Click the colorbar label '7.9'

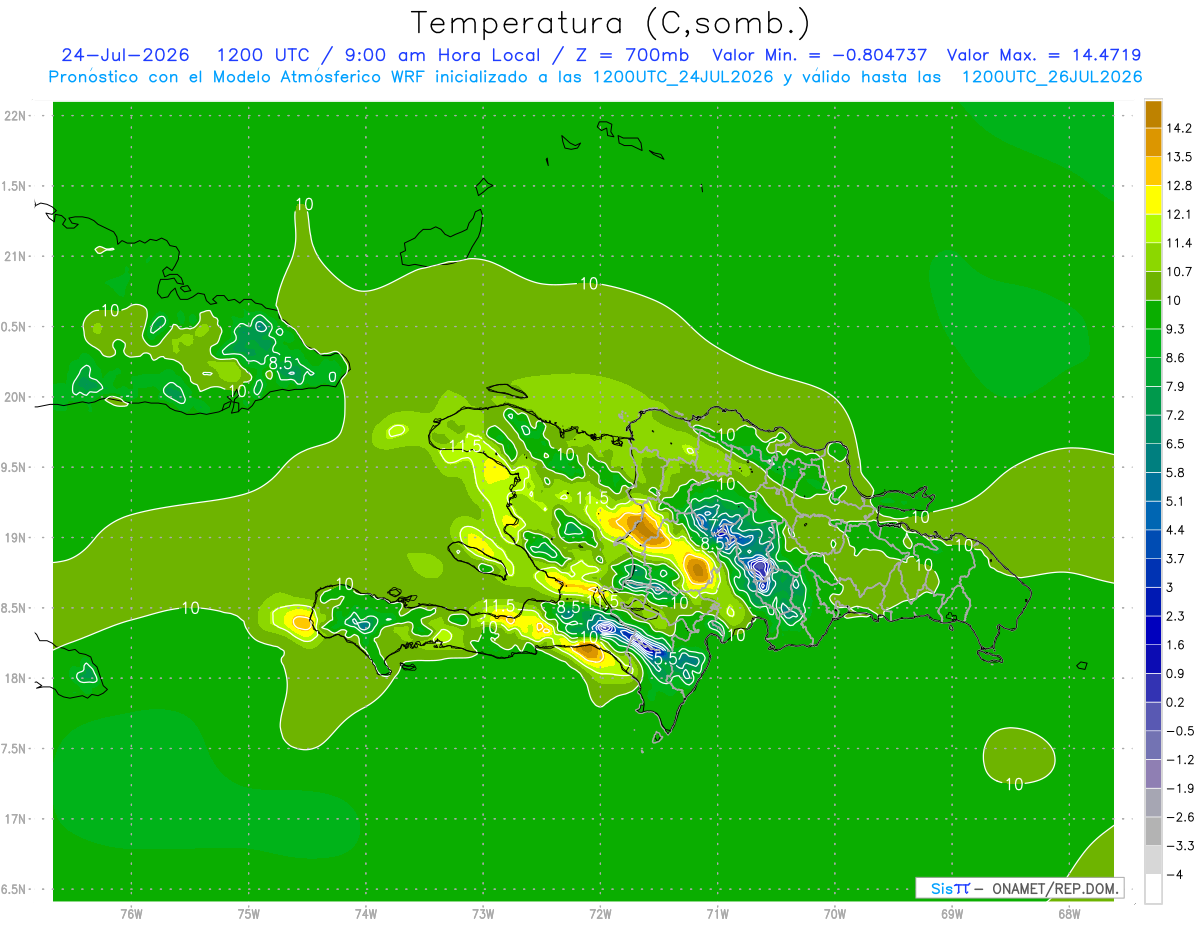pos(1174,386)
